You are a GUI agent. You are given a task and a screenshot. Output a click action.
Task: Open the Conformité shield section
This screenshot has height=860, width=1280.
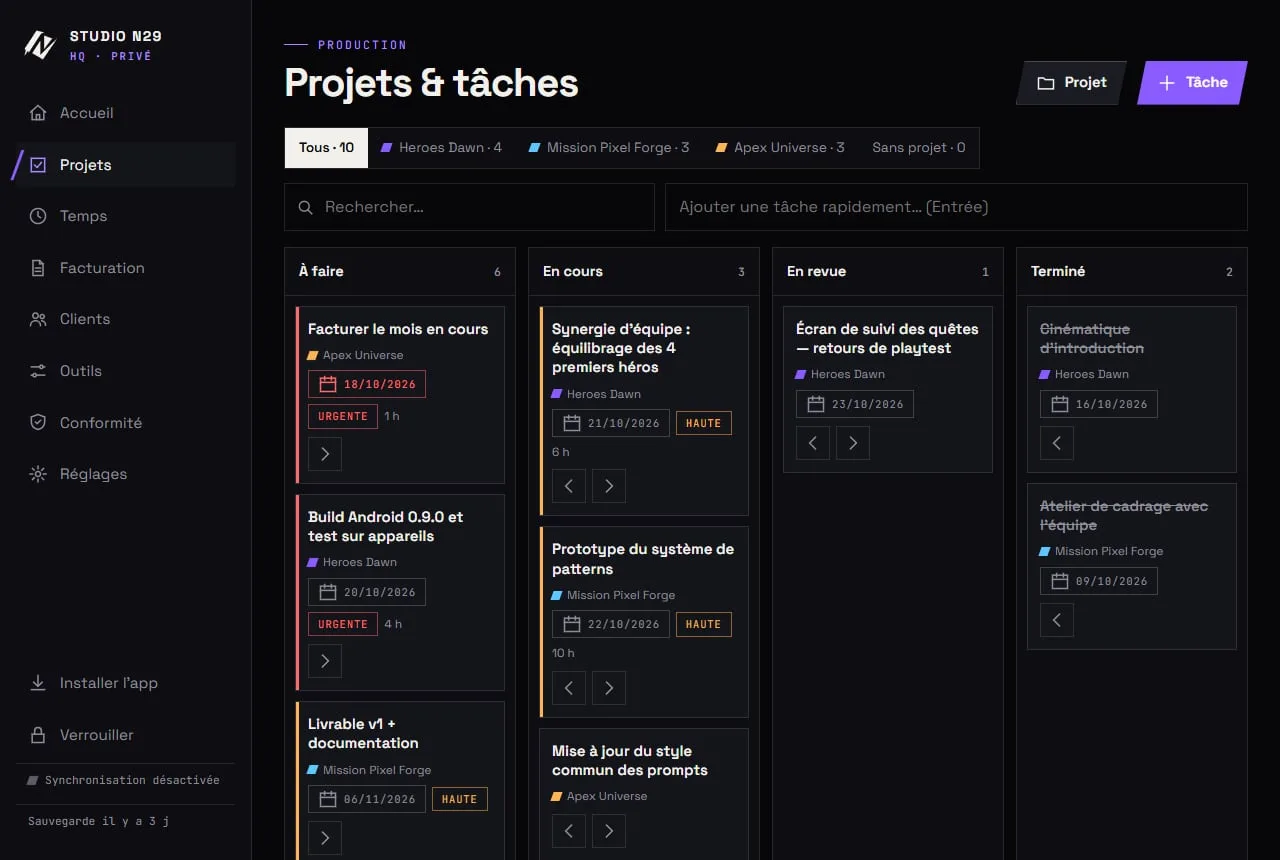125,423
